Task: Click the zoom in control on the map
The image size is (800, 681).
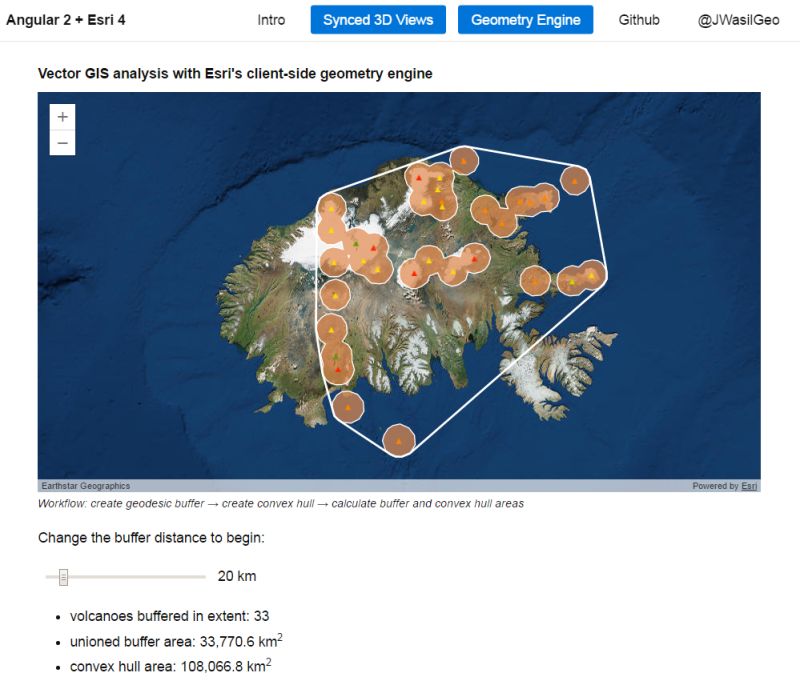Action: coord(62,117)
